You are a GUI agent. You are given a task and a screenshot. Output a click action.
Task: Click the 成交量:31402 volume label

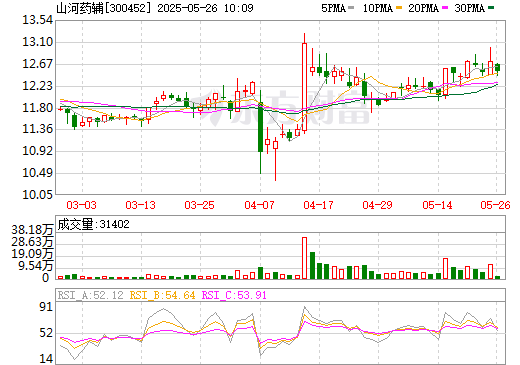tap(93, 224)
